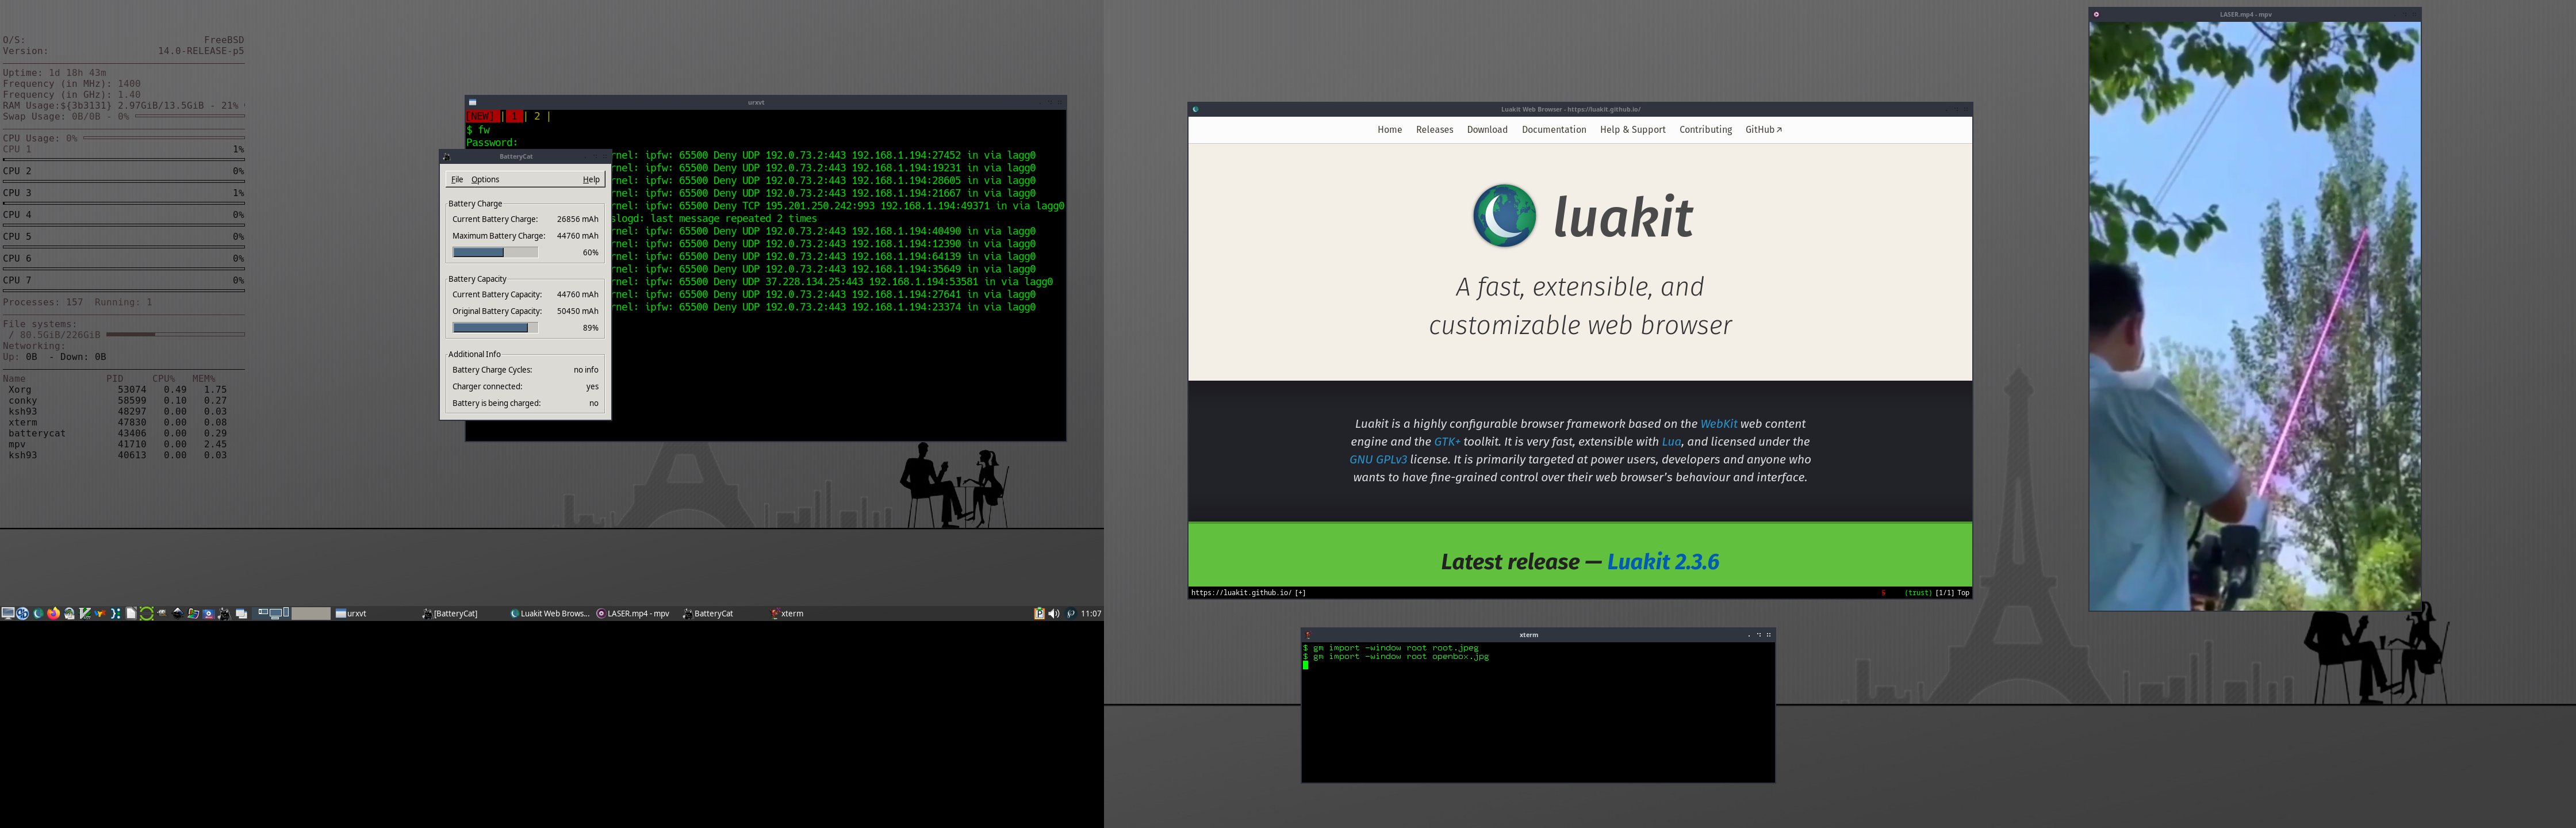Open the image viewer launcher icon
2576x828 pixels.
[193, 613]
